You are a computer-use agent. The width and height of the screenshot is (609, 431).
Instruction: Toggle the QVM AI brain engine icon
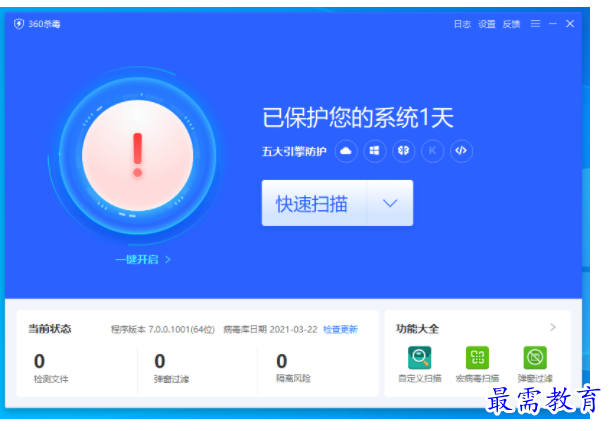click(404, 151)
